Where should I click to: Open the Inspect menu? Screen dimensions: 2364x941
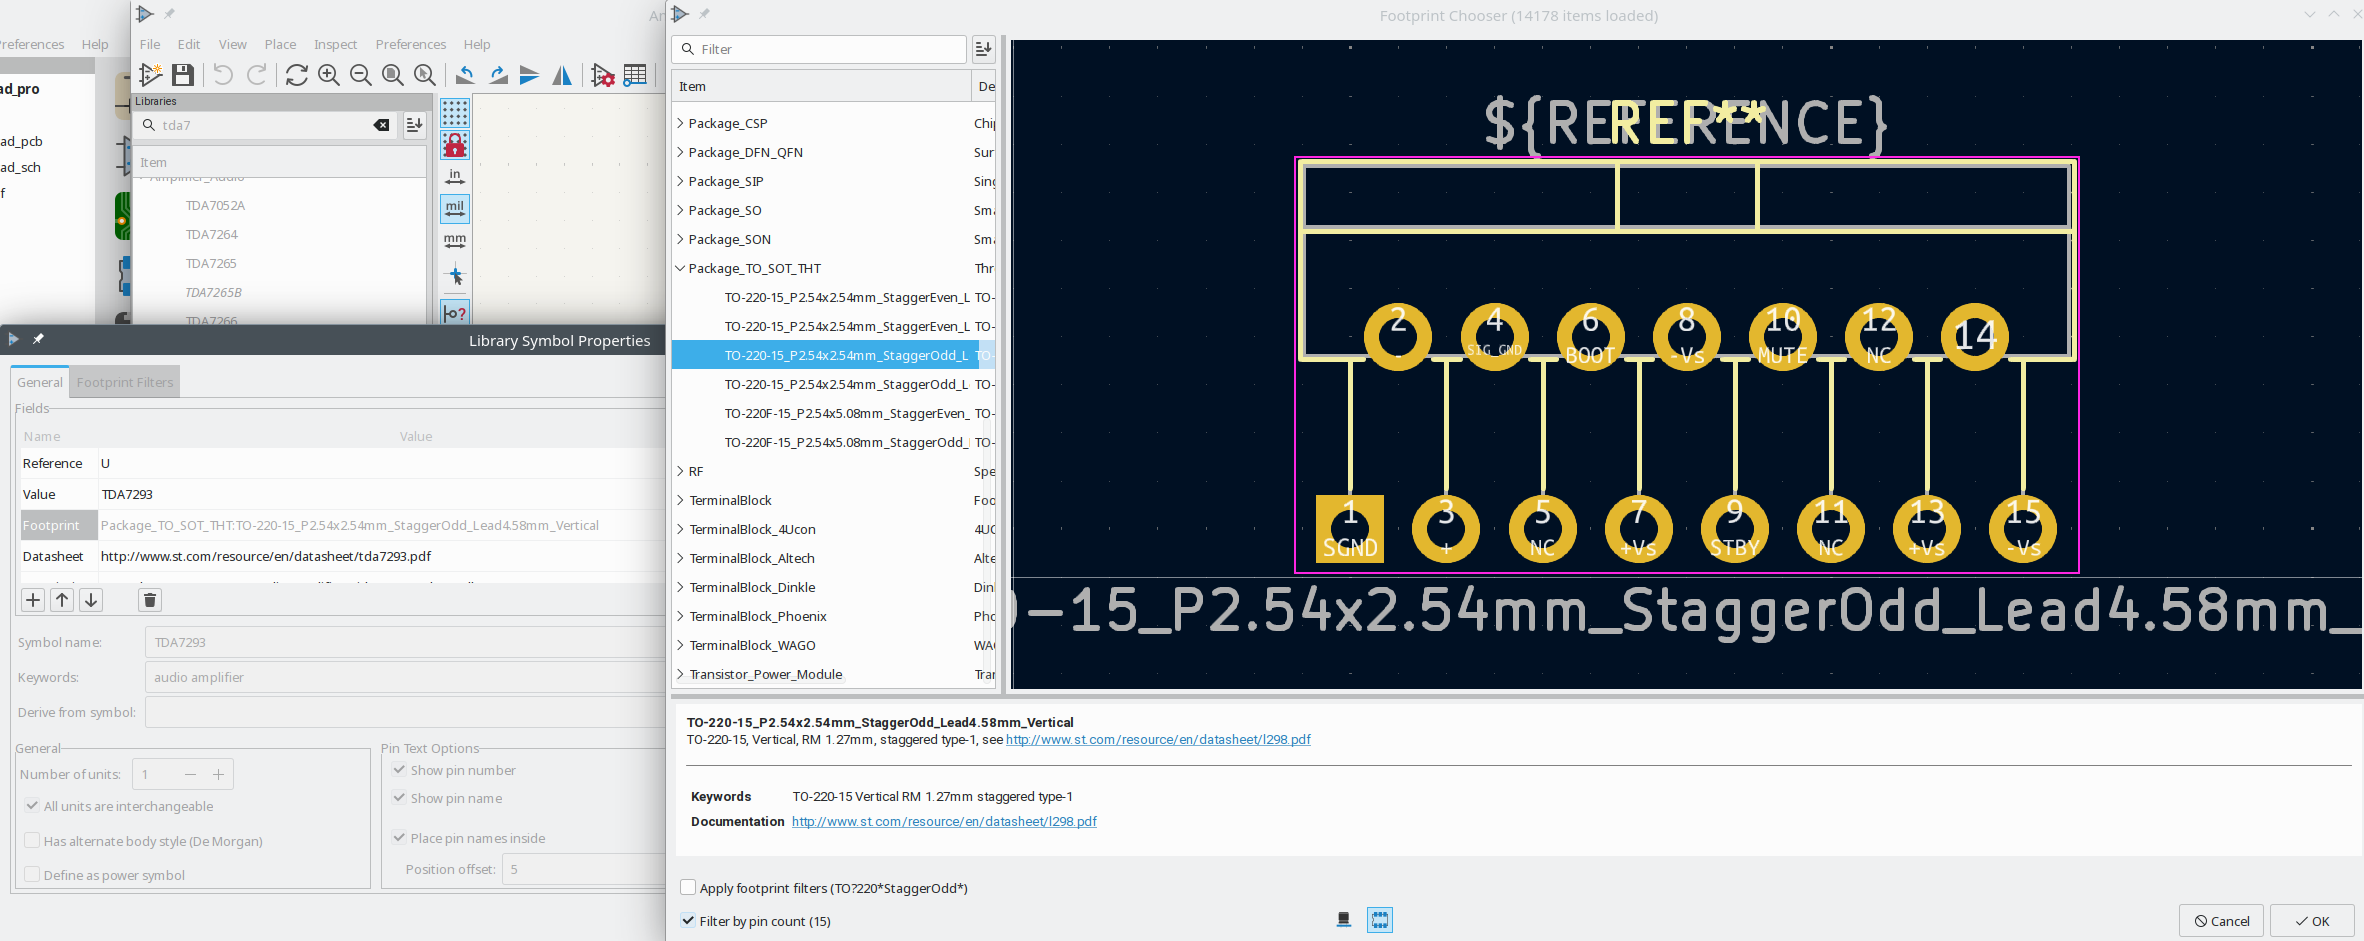(x=335, y=44)
